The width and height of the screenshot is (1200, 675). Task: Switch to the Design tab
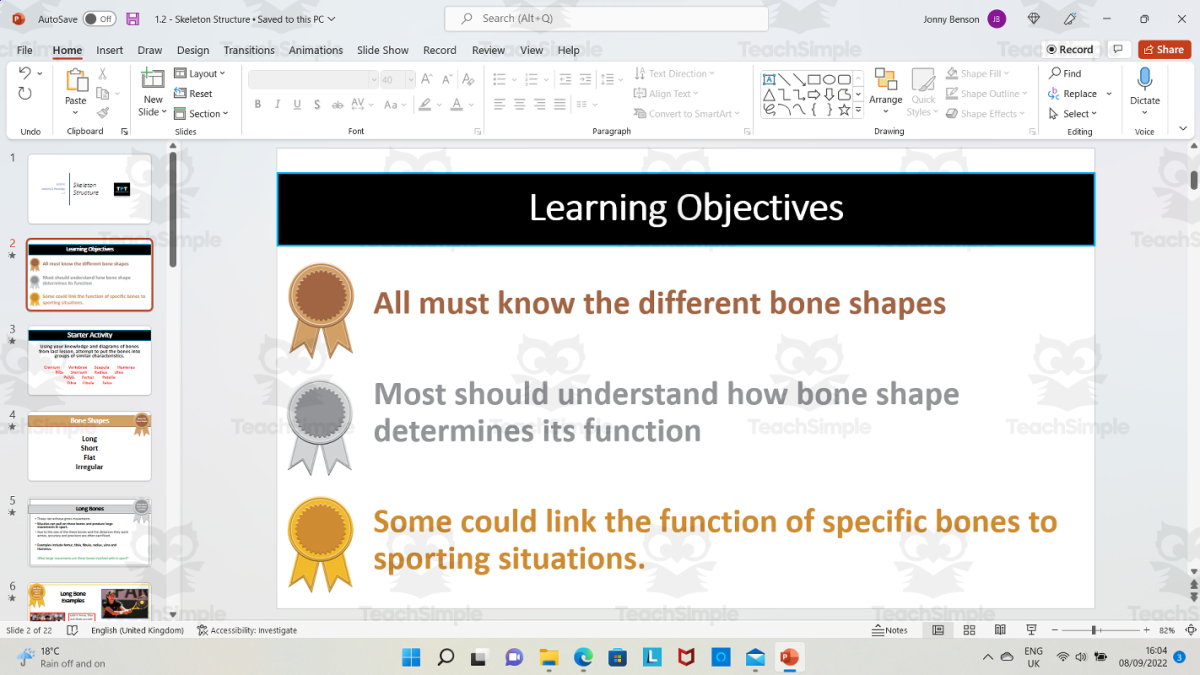tap(193, 50)
